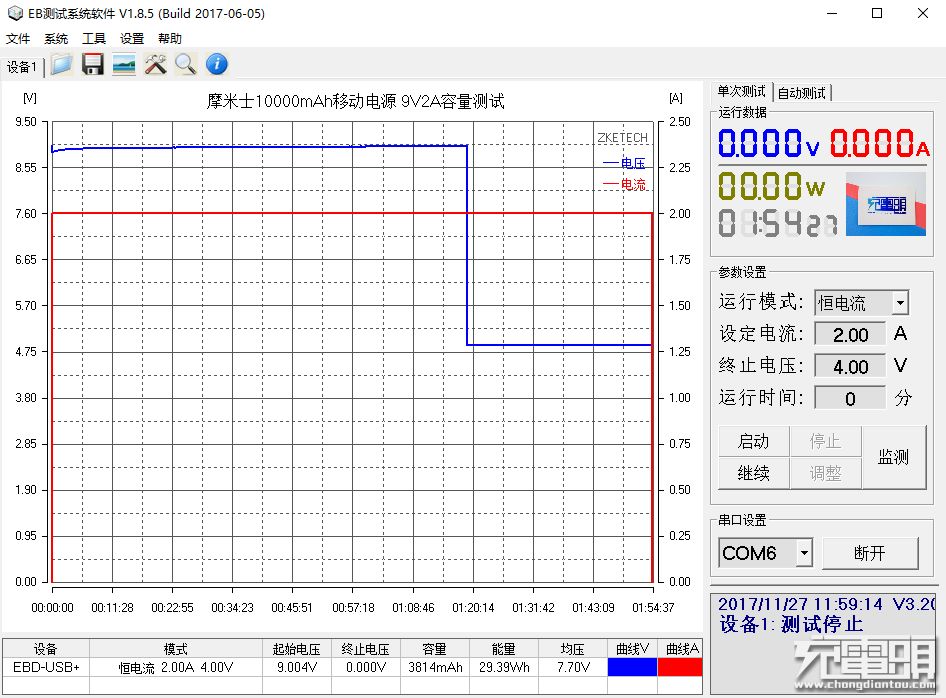
Task: Click the 模式 column header
Action: click(176, 649)
